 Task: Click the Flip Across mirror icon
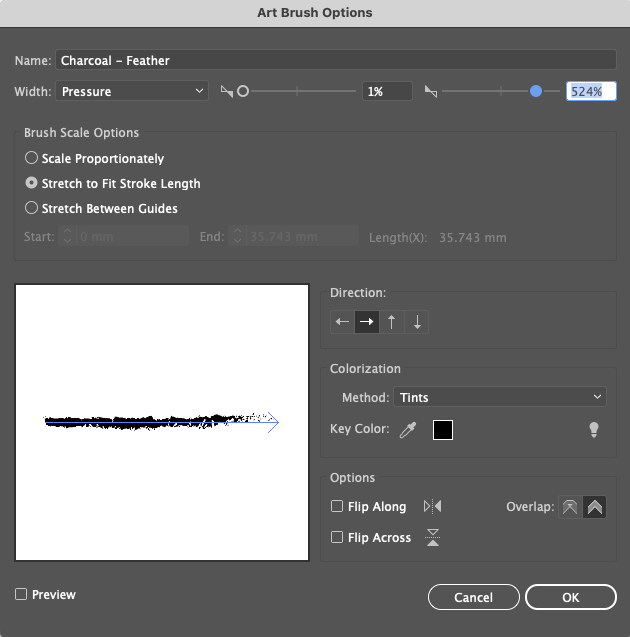(x=433, y=537)
